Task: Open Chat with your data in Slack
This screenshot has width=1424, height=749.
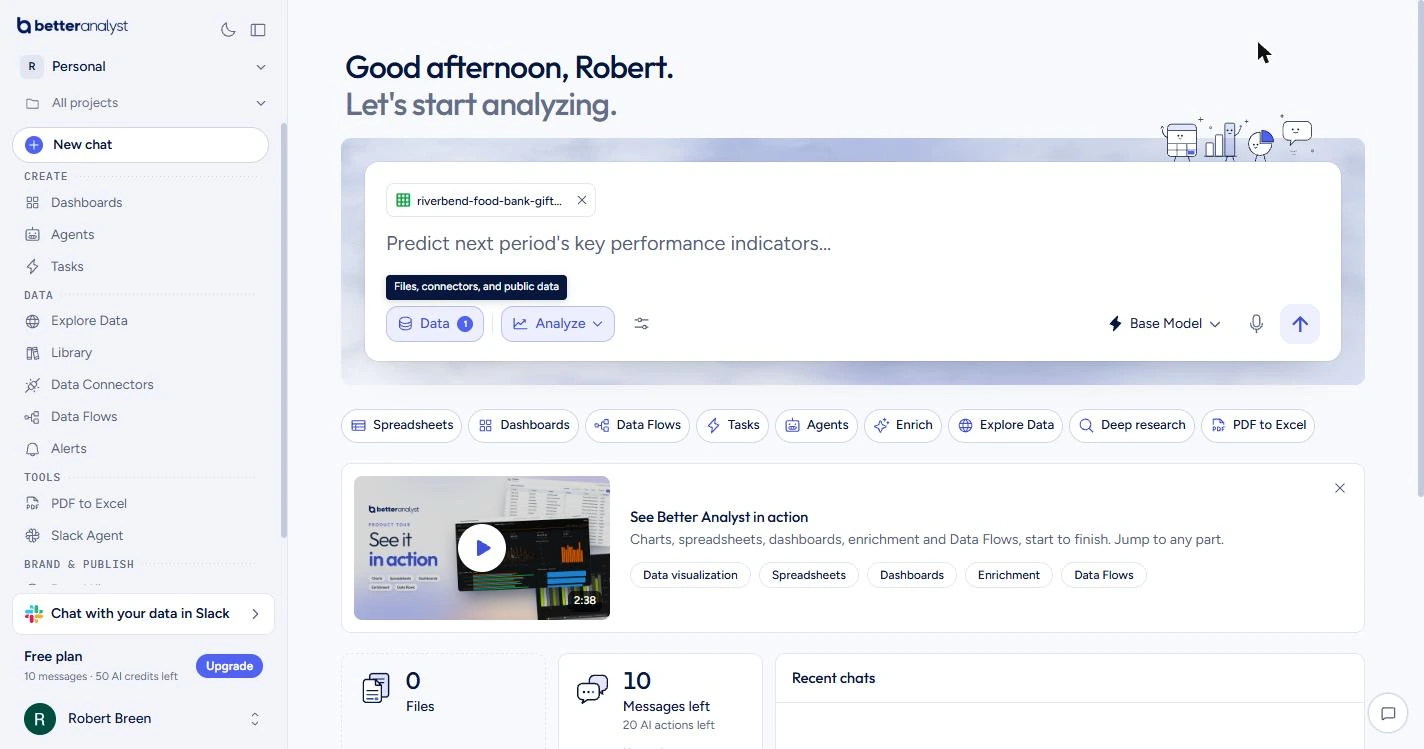Action: [143, 614]
